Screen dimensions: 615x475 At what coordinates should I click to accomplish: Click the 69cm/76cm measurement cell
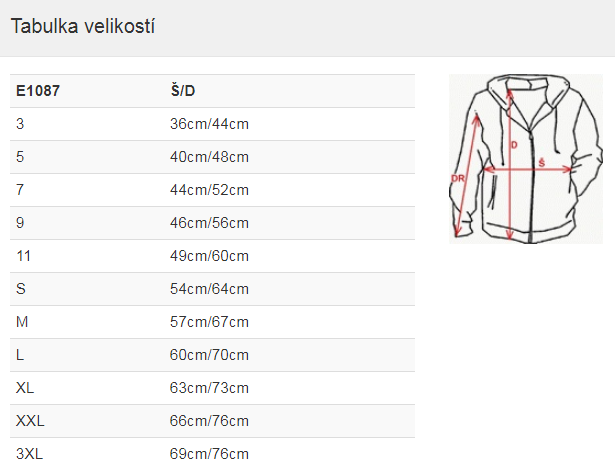209,453
